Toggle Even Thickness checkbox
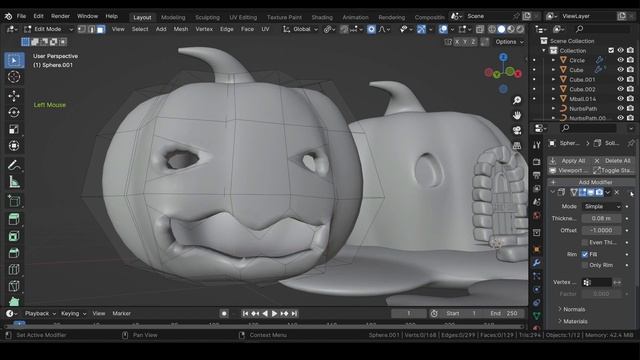Viewport: 640px width, 360px height. coord(585,242)
